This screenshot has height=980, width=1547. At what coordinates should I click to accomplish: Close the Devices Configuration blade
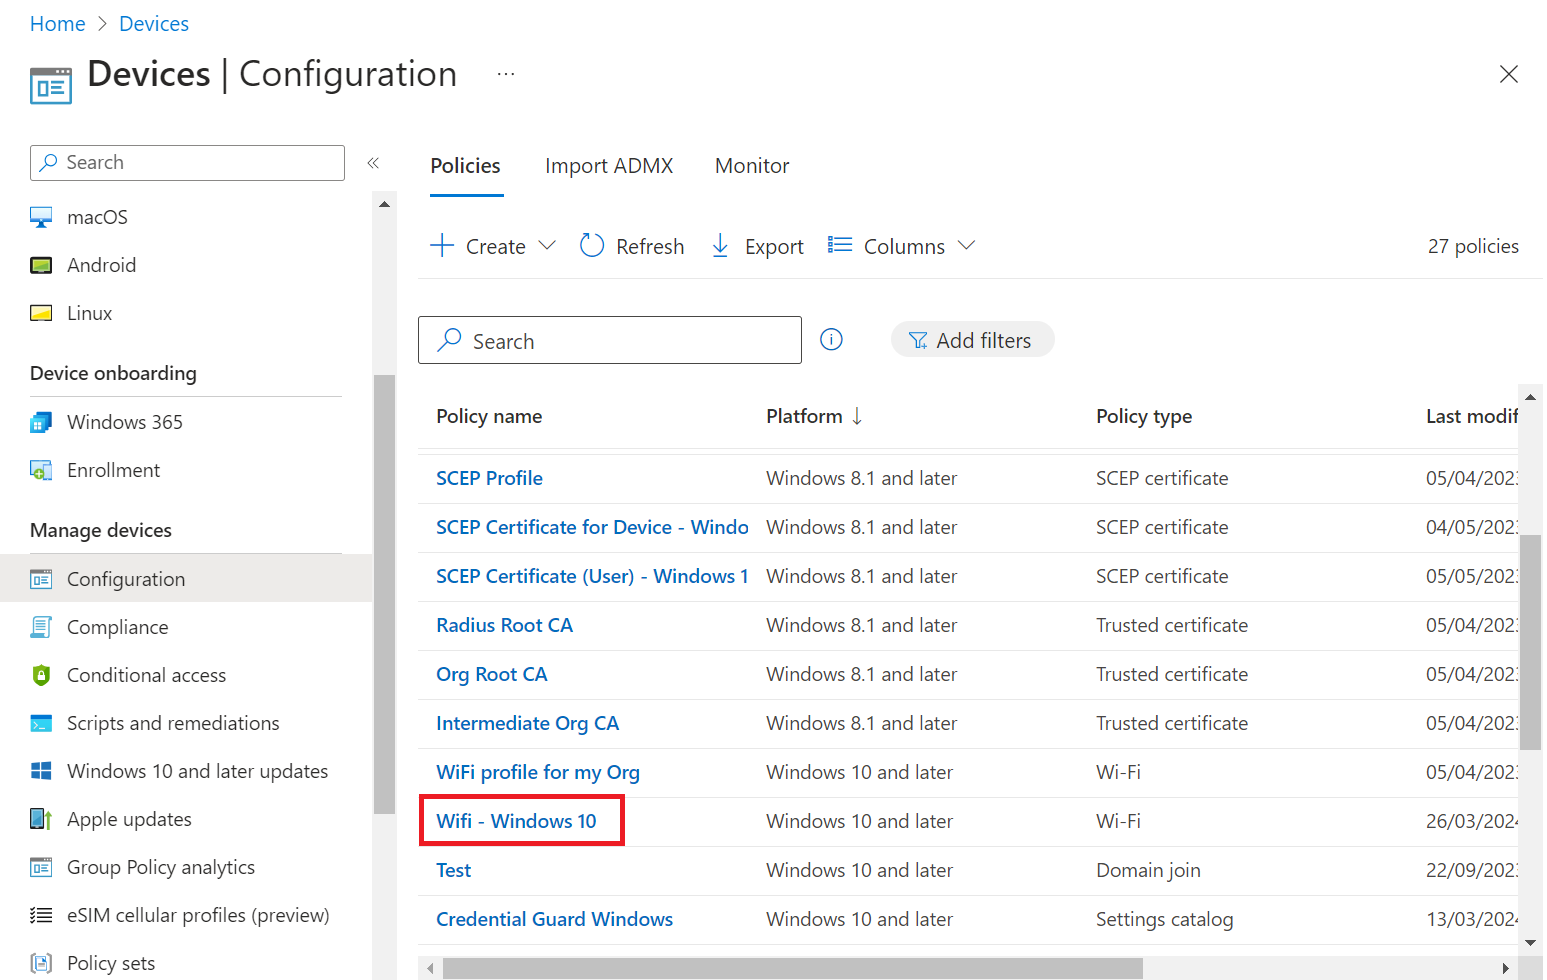tap(1509, 74)
